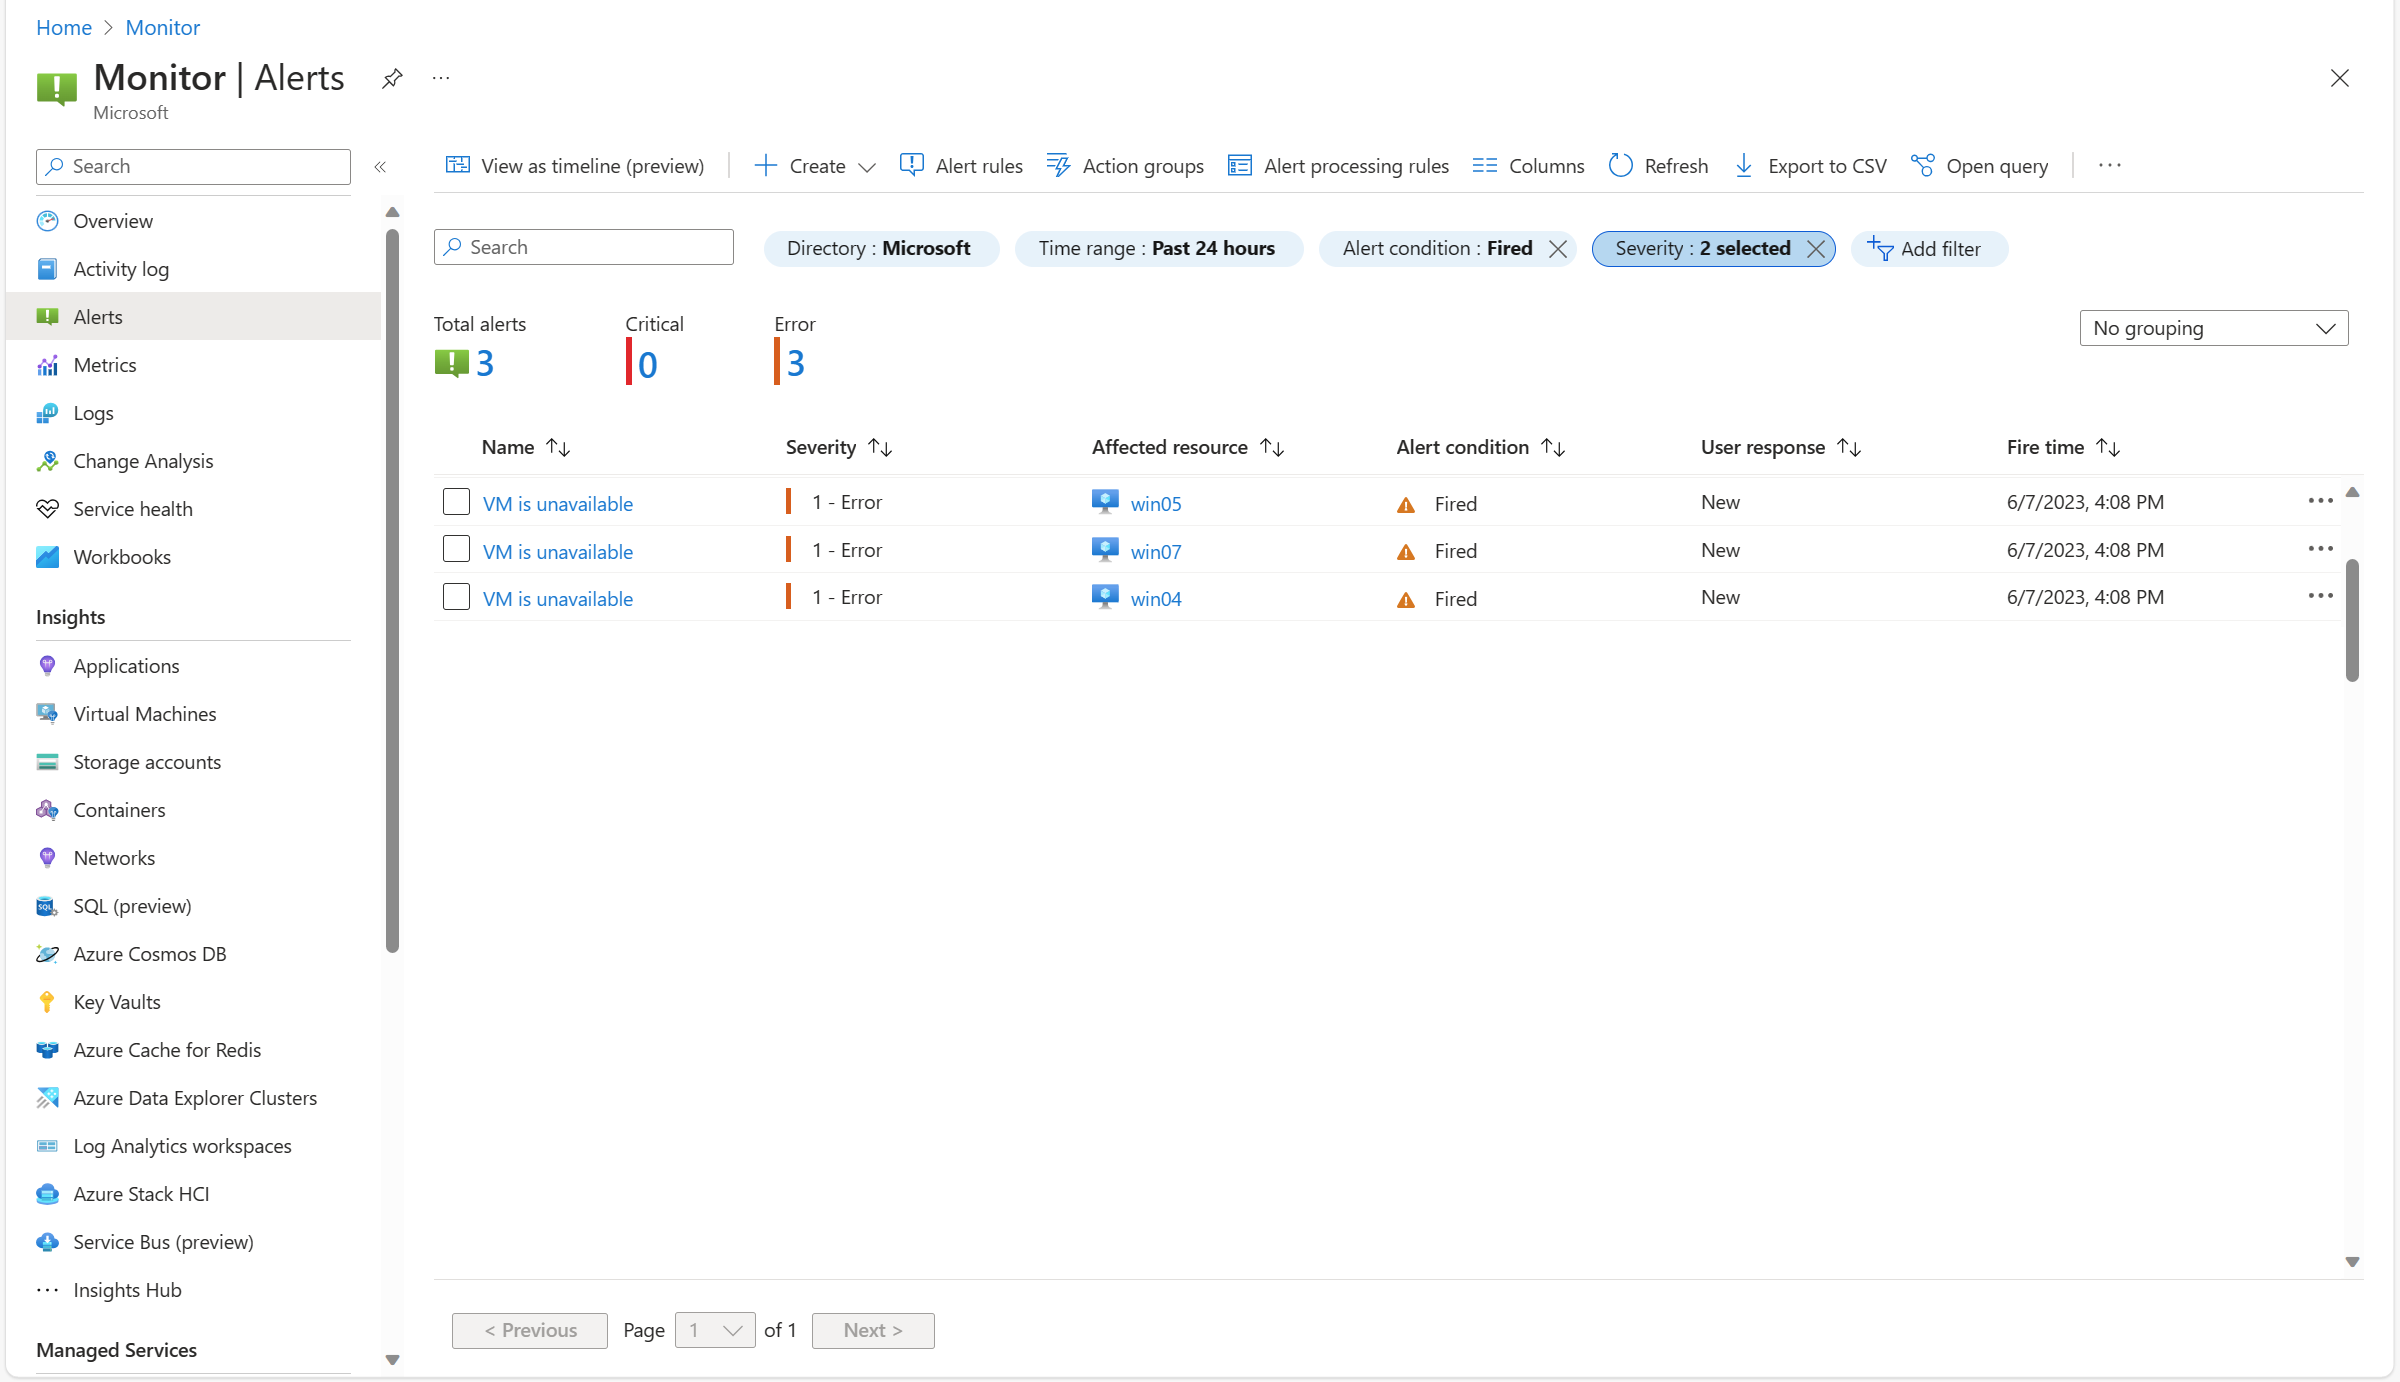Click the Search alerts input field
The image size is (2400, 1382).
click(x=584, y=247)
